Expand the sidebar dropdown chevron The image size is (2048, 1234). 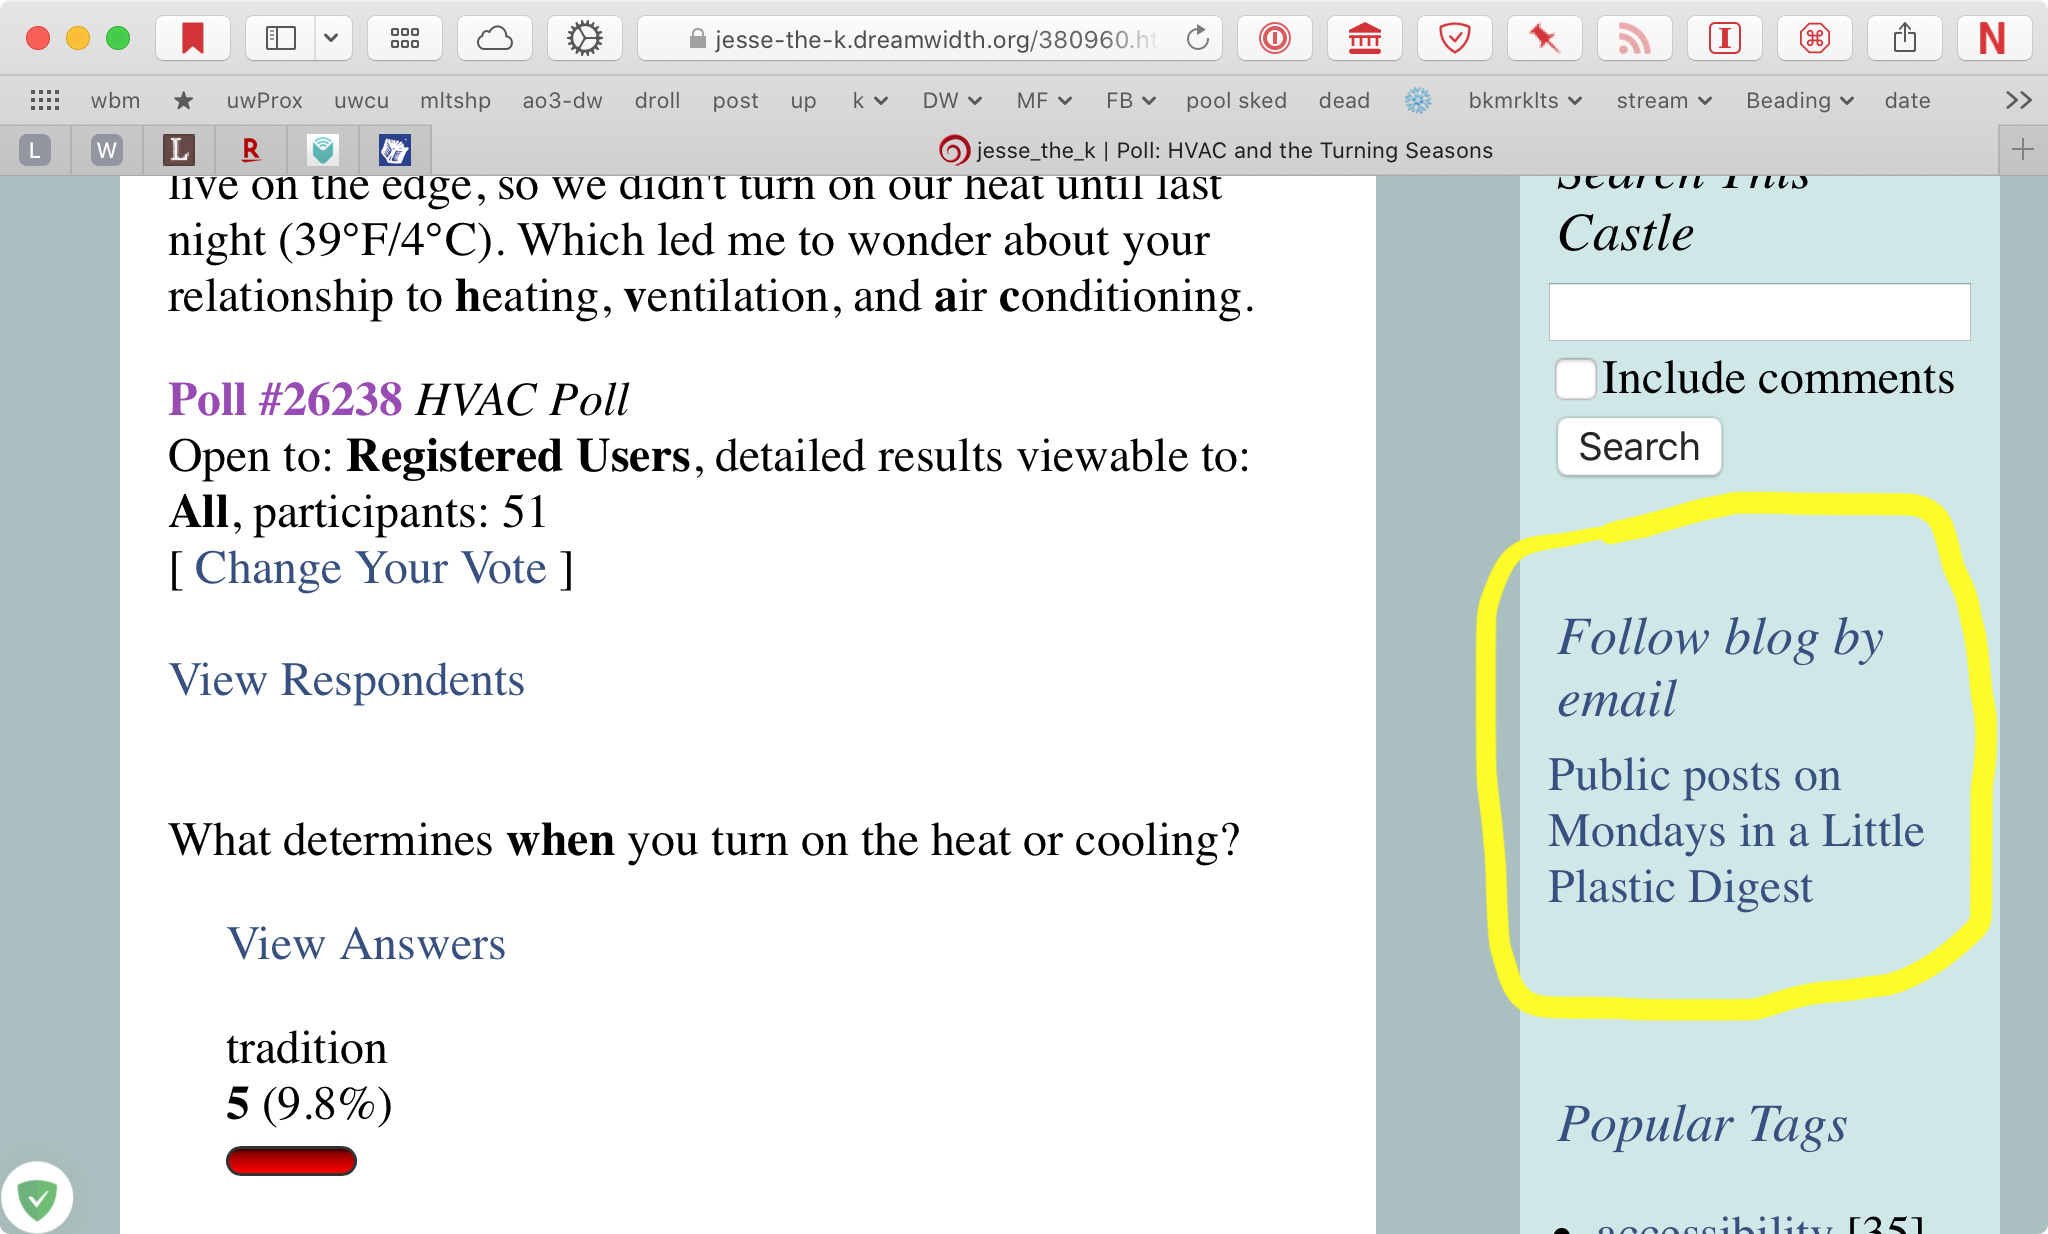(331, 39)
